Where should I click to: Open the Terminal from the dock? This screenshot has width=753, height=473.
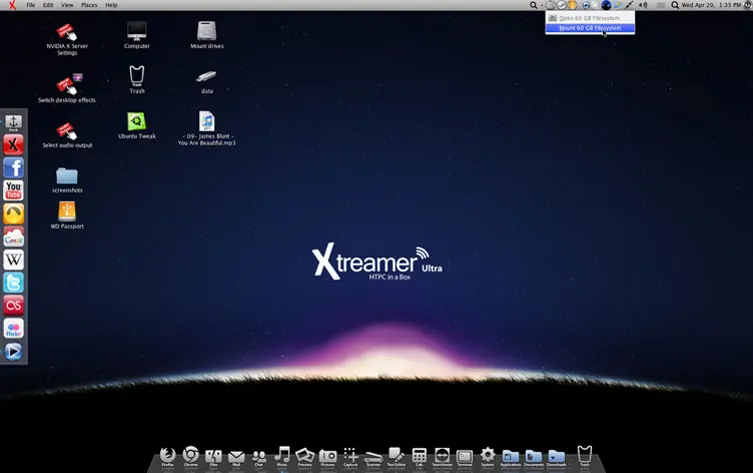tap(464, 455)
